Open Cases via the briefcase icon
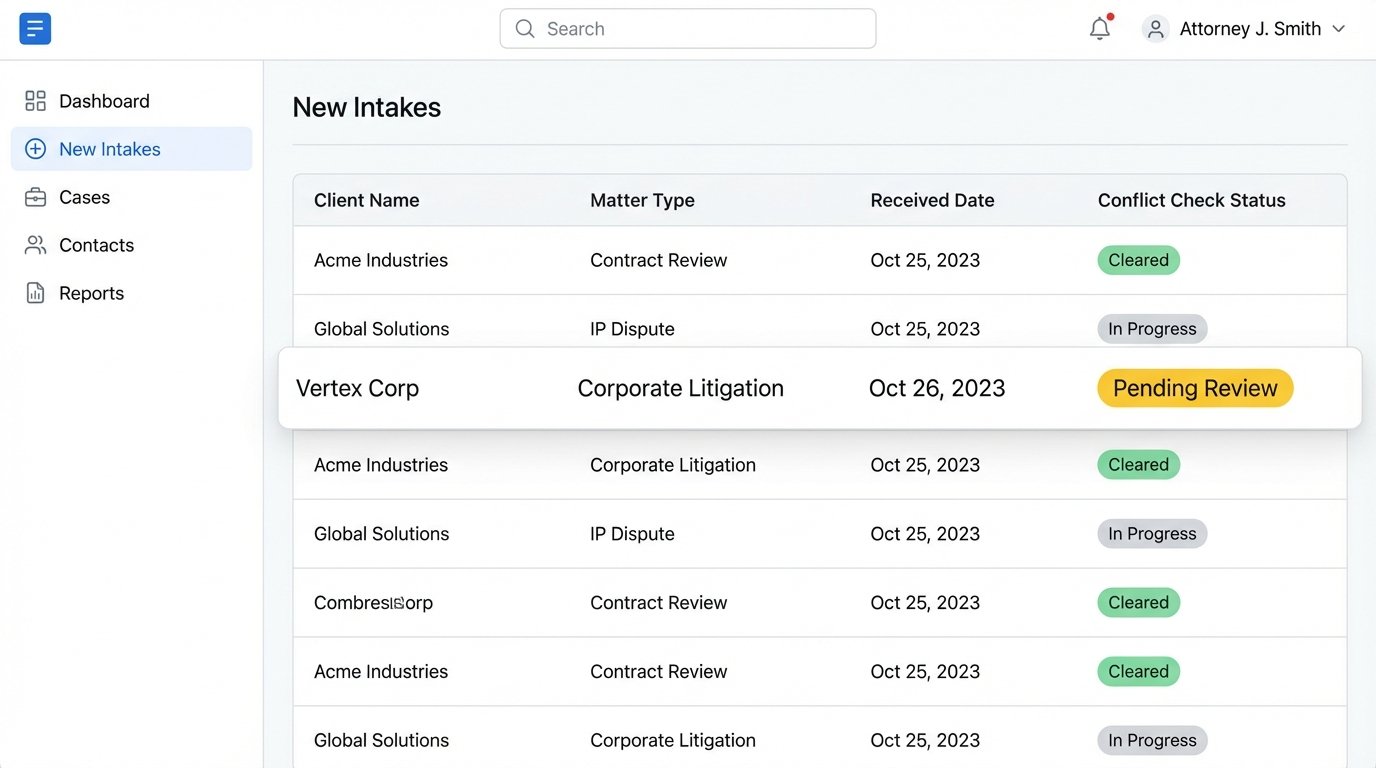Screen dimensions: 1376x768 click(x=35, y=196)
